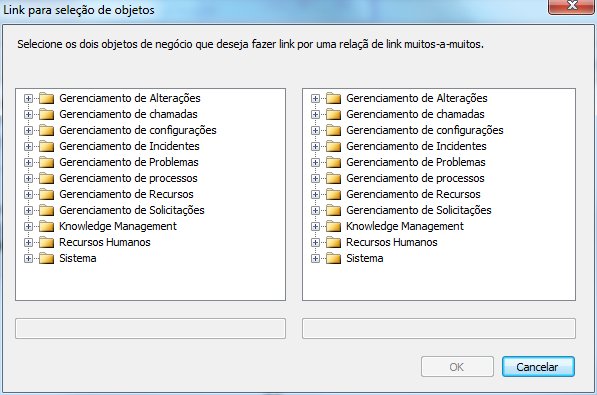Expand Gerenciamento de Recursos in right tree
Viewport: 597px width, 395px height.
pos(315,194)
